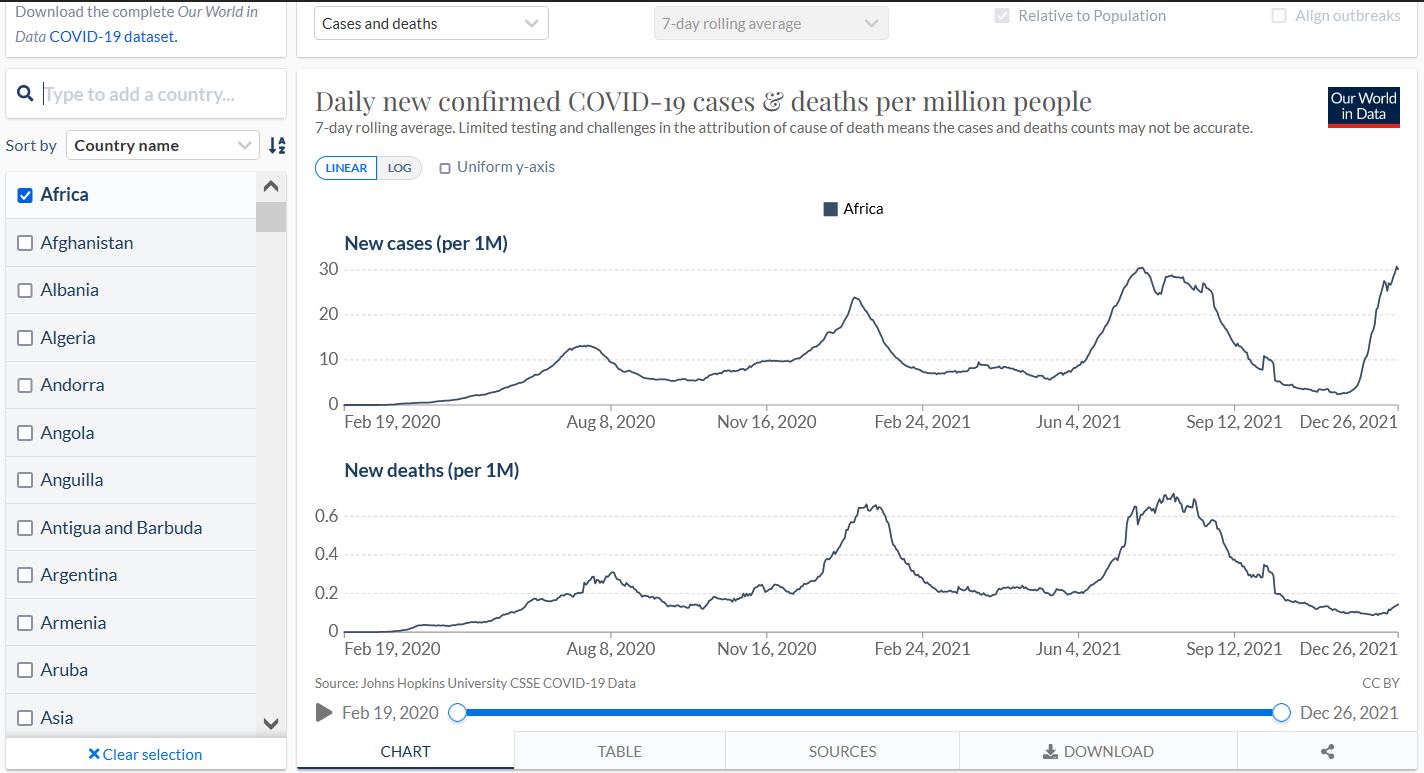Click the blue timeline slider track

pos(869,713)
